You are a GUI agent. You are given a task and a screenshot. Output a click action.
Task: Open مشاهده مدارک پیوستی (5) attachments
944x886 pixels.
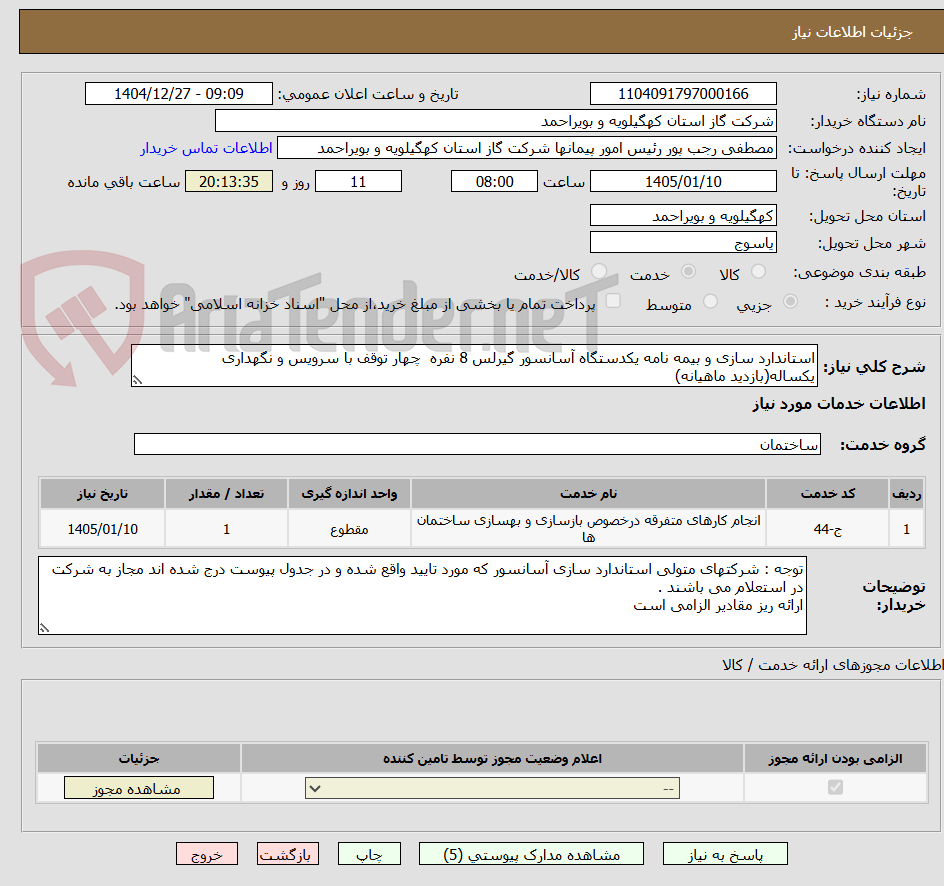pyautogui.click(x=531, y=854)
